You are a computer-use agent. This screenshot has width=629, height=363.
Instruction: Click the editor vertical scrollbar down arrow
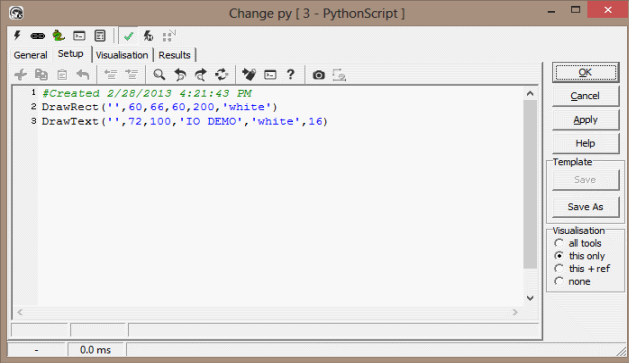coord(530,298)
